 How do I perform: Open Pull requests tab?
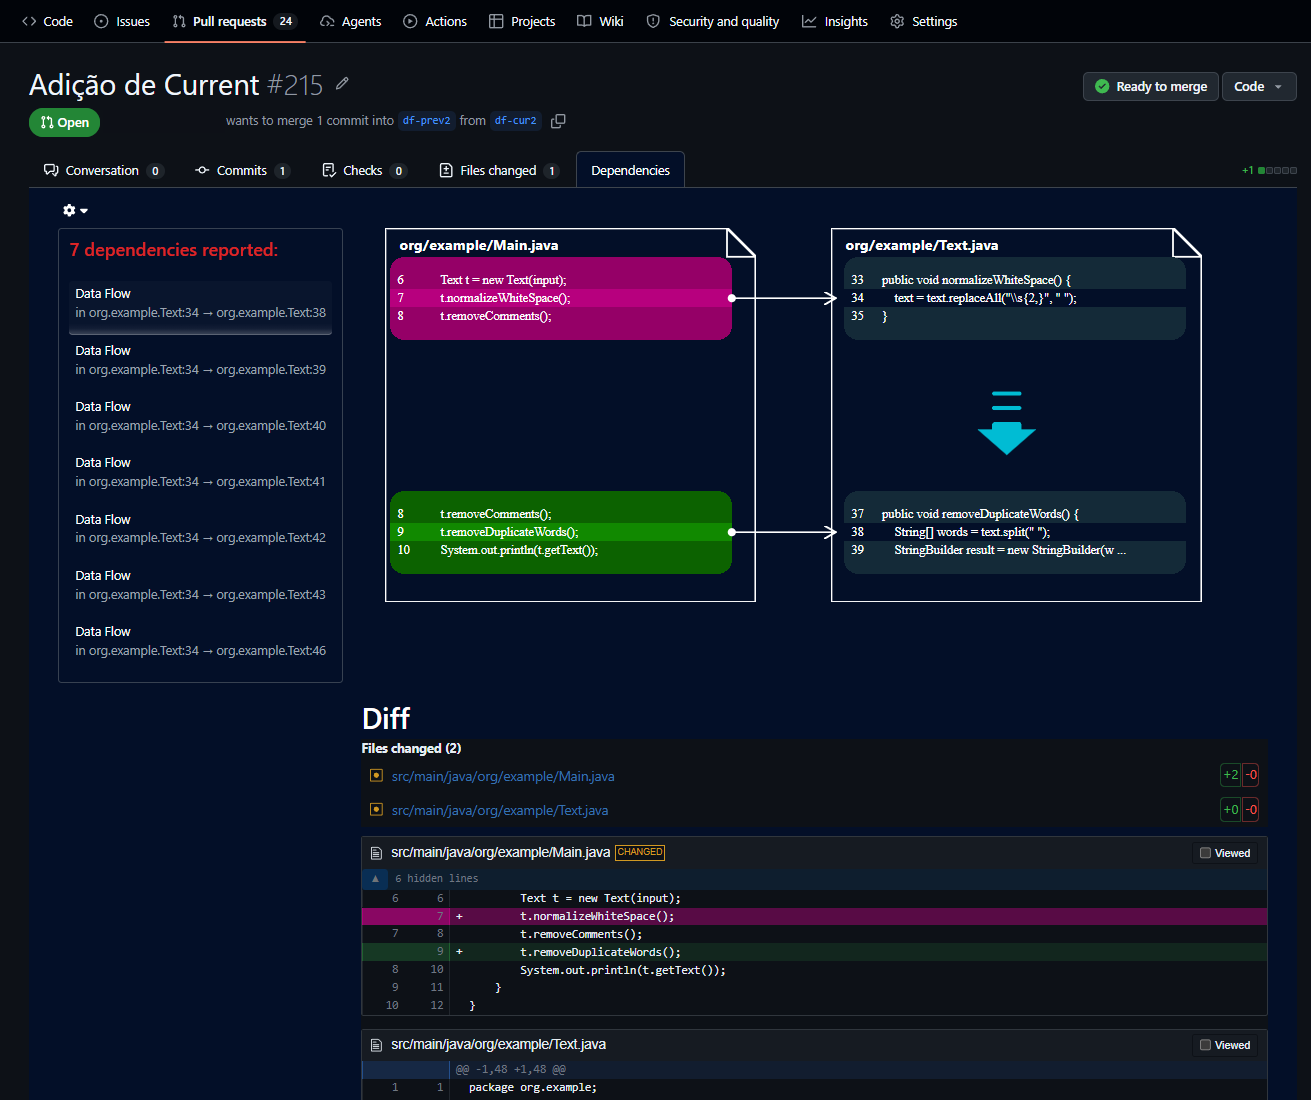click(234, 21)
